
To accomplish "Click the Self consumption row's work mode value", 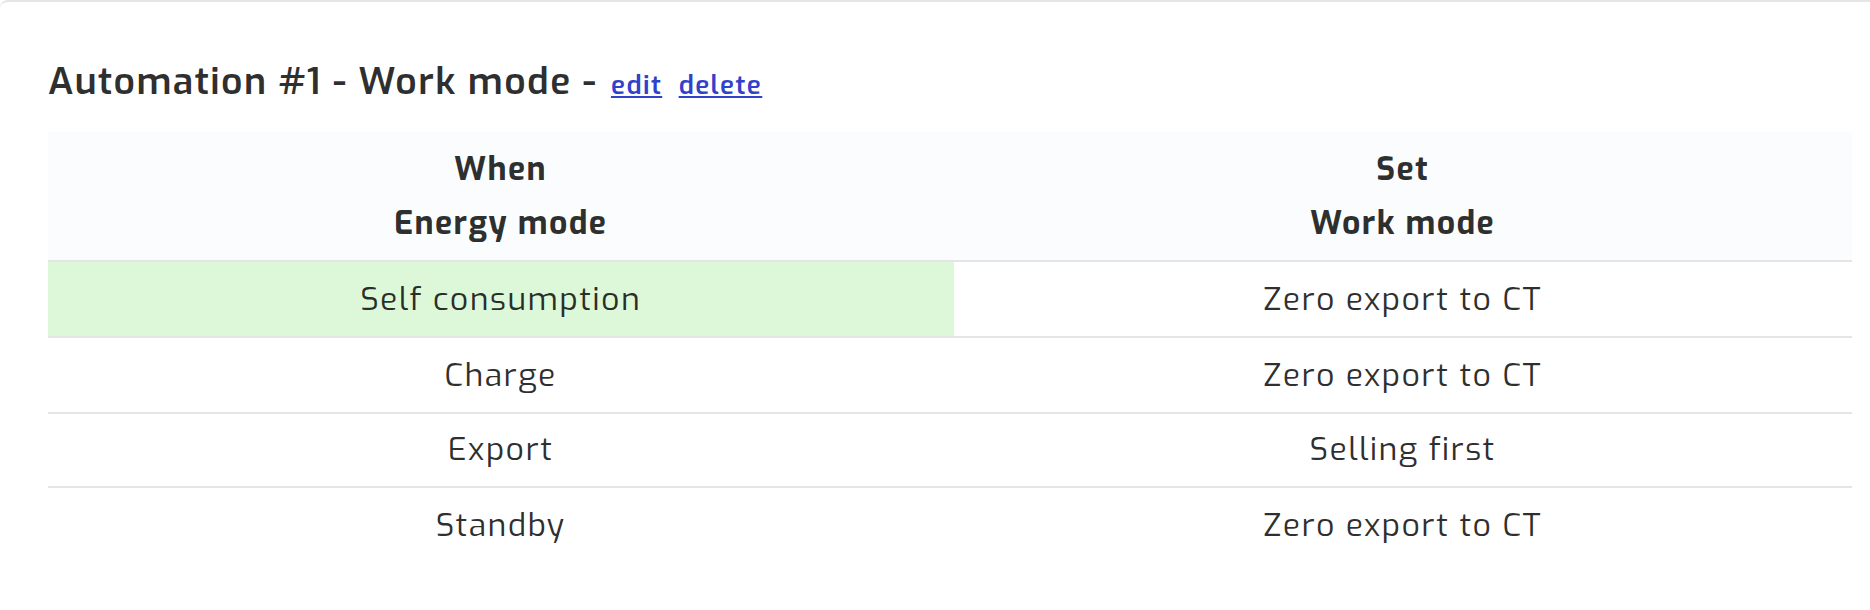I will (x=1402, y=299).
